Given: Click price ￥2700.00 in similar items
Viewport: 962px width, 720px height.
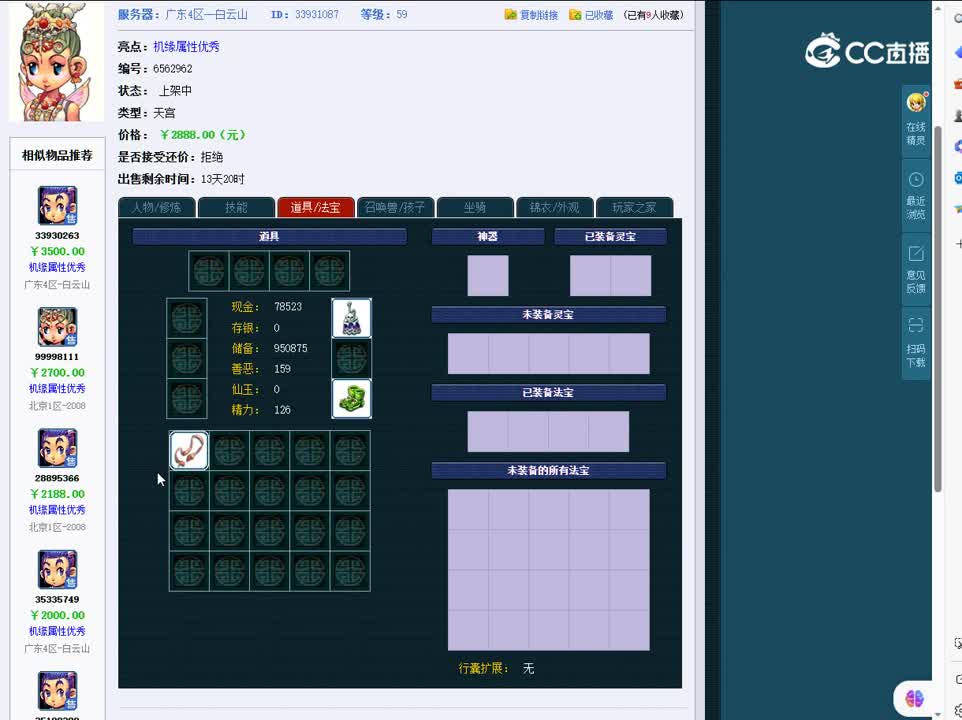Looking at the screenshot, I should [x=57, y=373].
